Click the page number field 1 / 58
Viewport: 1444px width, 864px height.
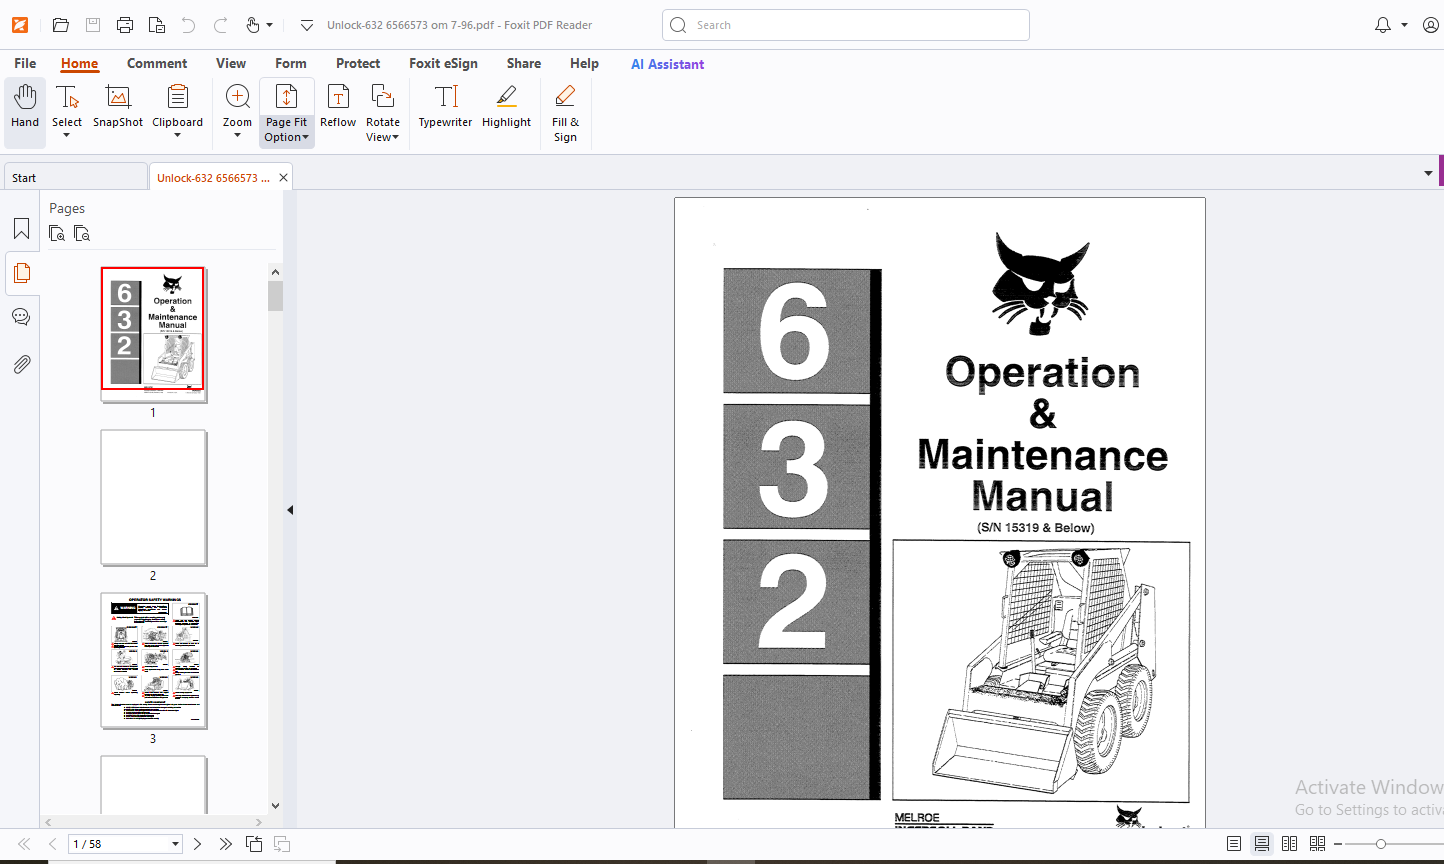125,844
